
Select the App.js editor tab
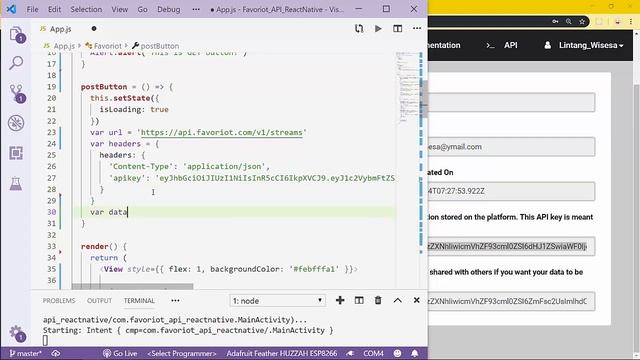pyautogui.click(x=60, y=29)
